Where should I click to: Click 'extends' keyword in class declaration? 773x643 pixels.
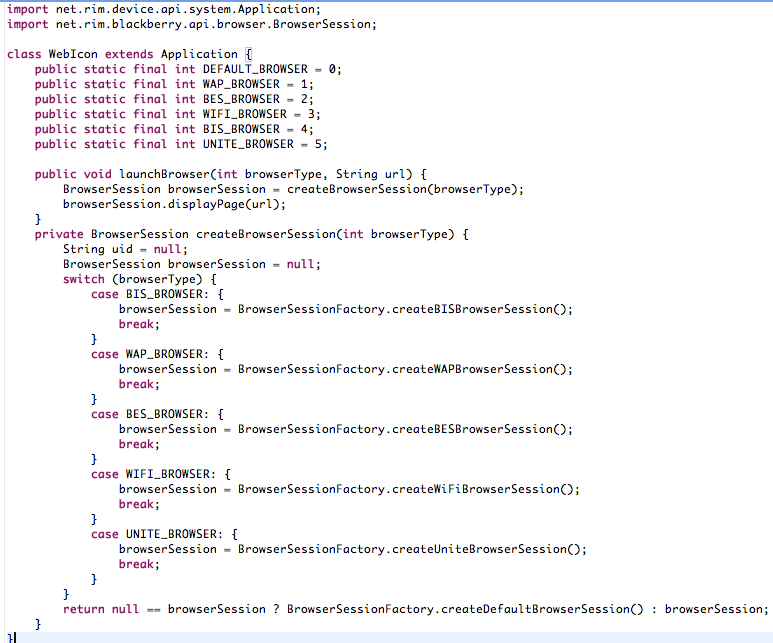(129, 54)
